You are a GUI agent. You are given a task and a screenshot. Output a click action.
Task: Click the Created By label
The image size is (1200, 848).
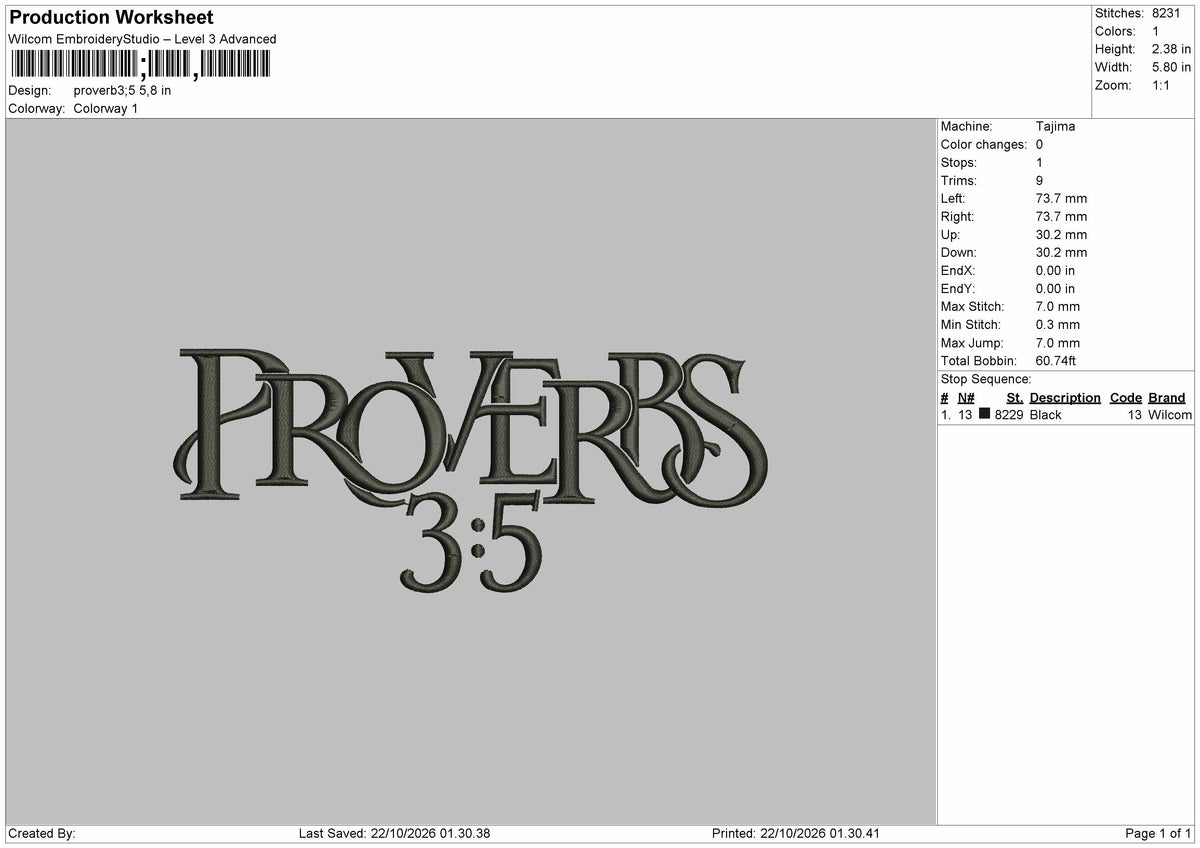(x=41, y=834)
